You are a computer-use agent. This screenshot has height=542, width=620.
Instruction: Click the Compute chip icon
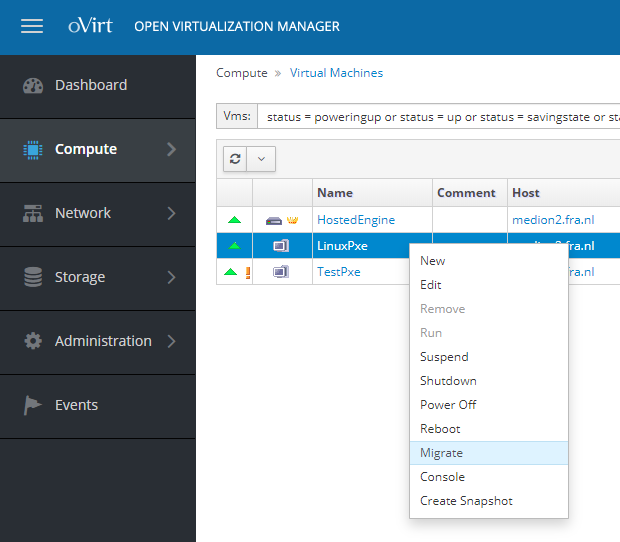pos(33,149)
